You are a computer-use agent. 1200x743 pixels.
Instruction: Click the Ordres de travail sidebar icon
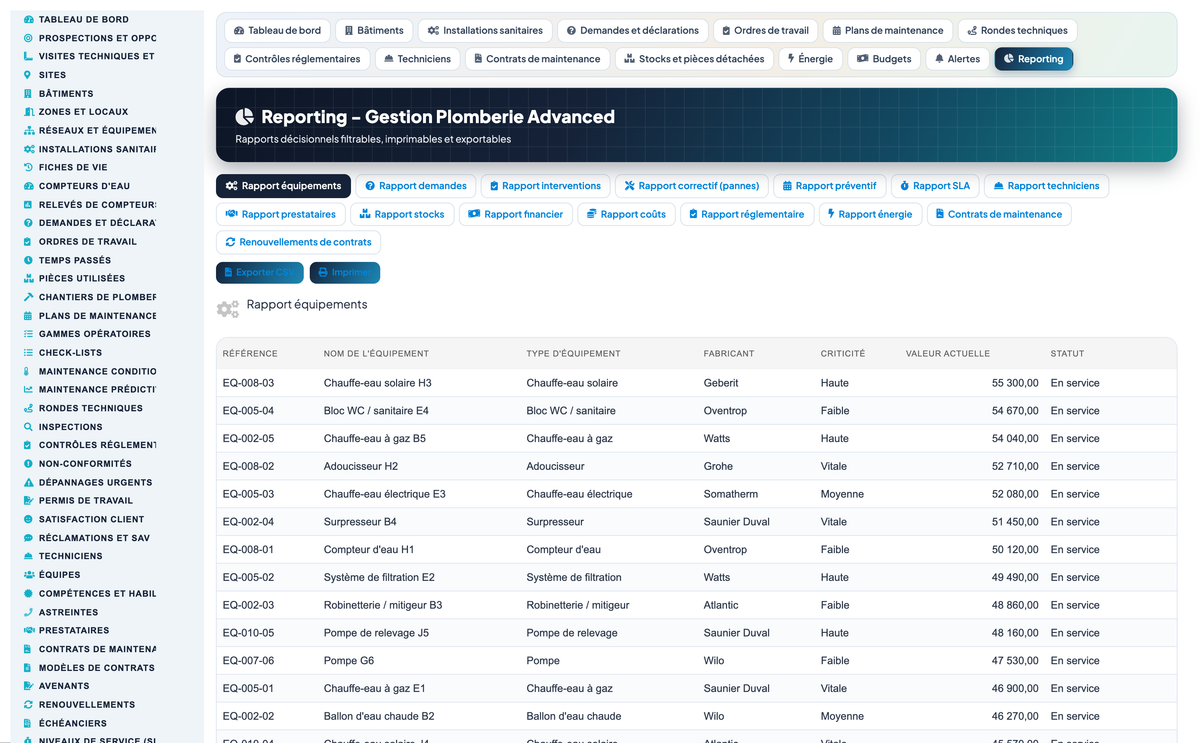click(28, 241)
